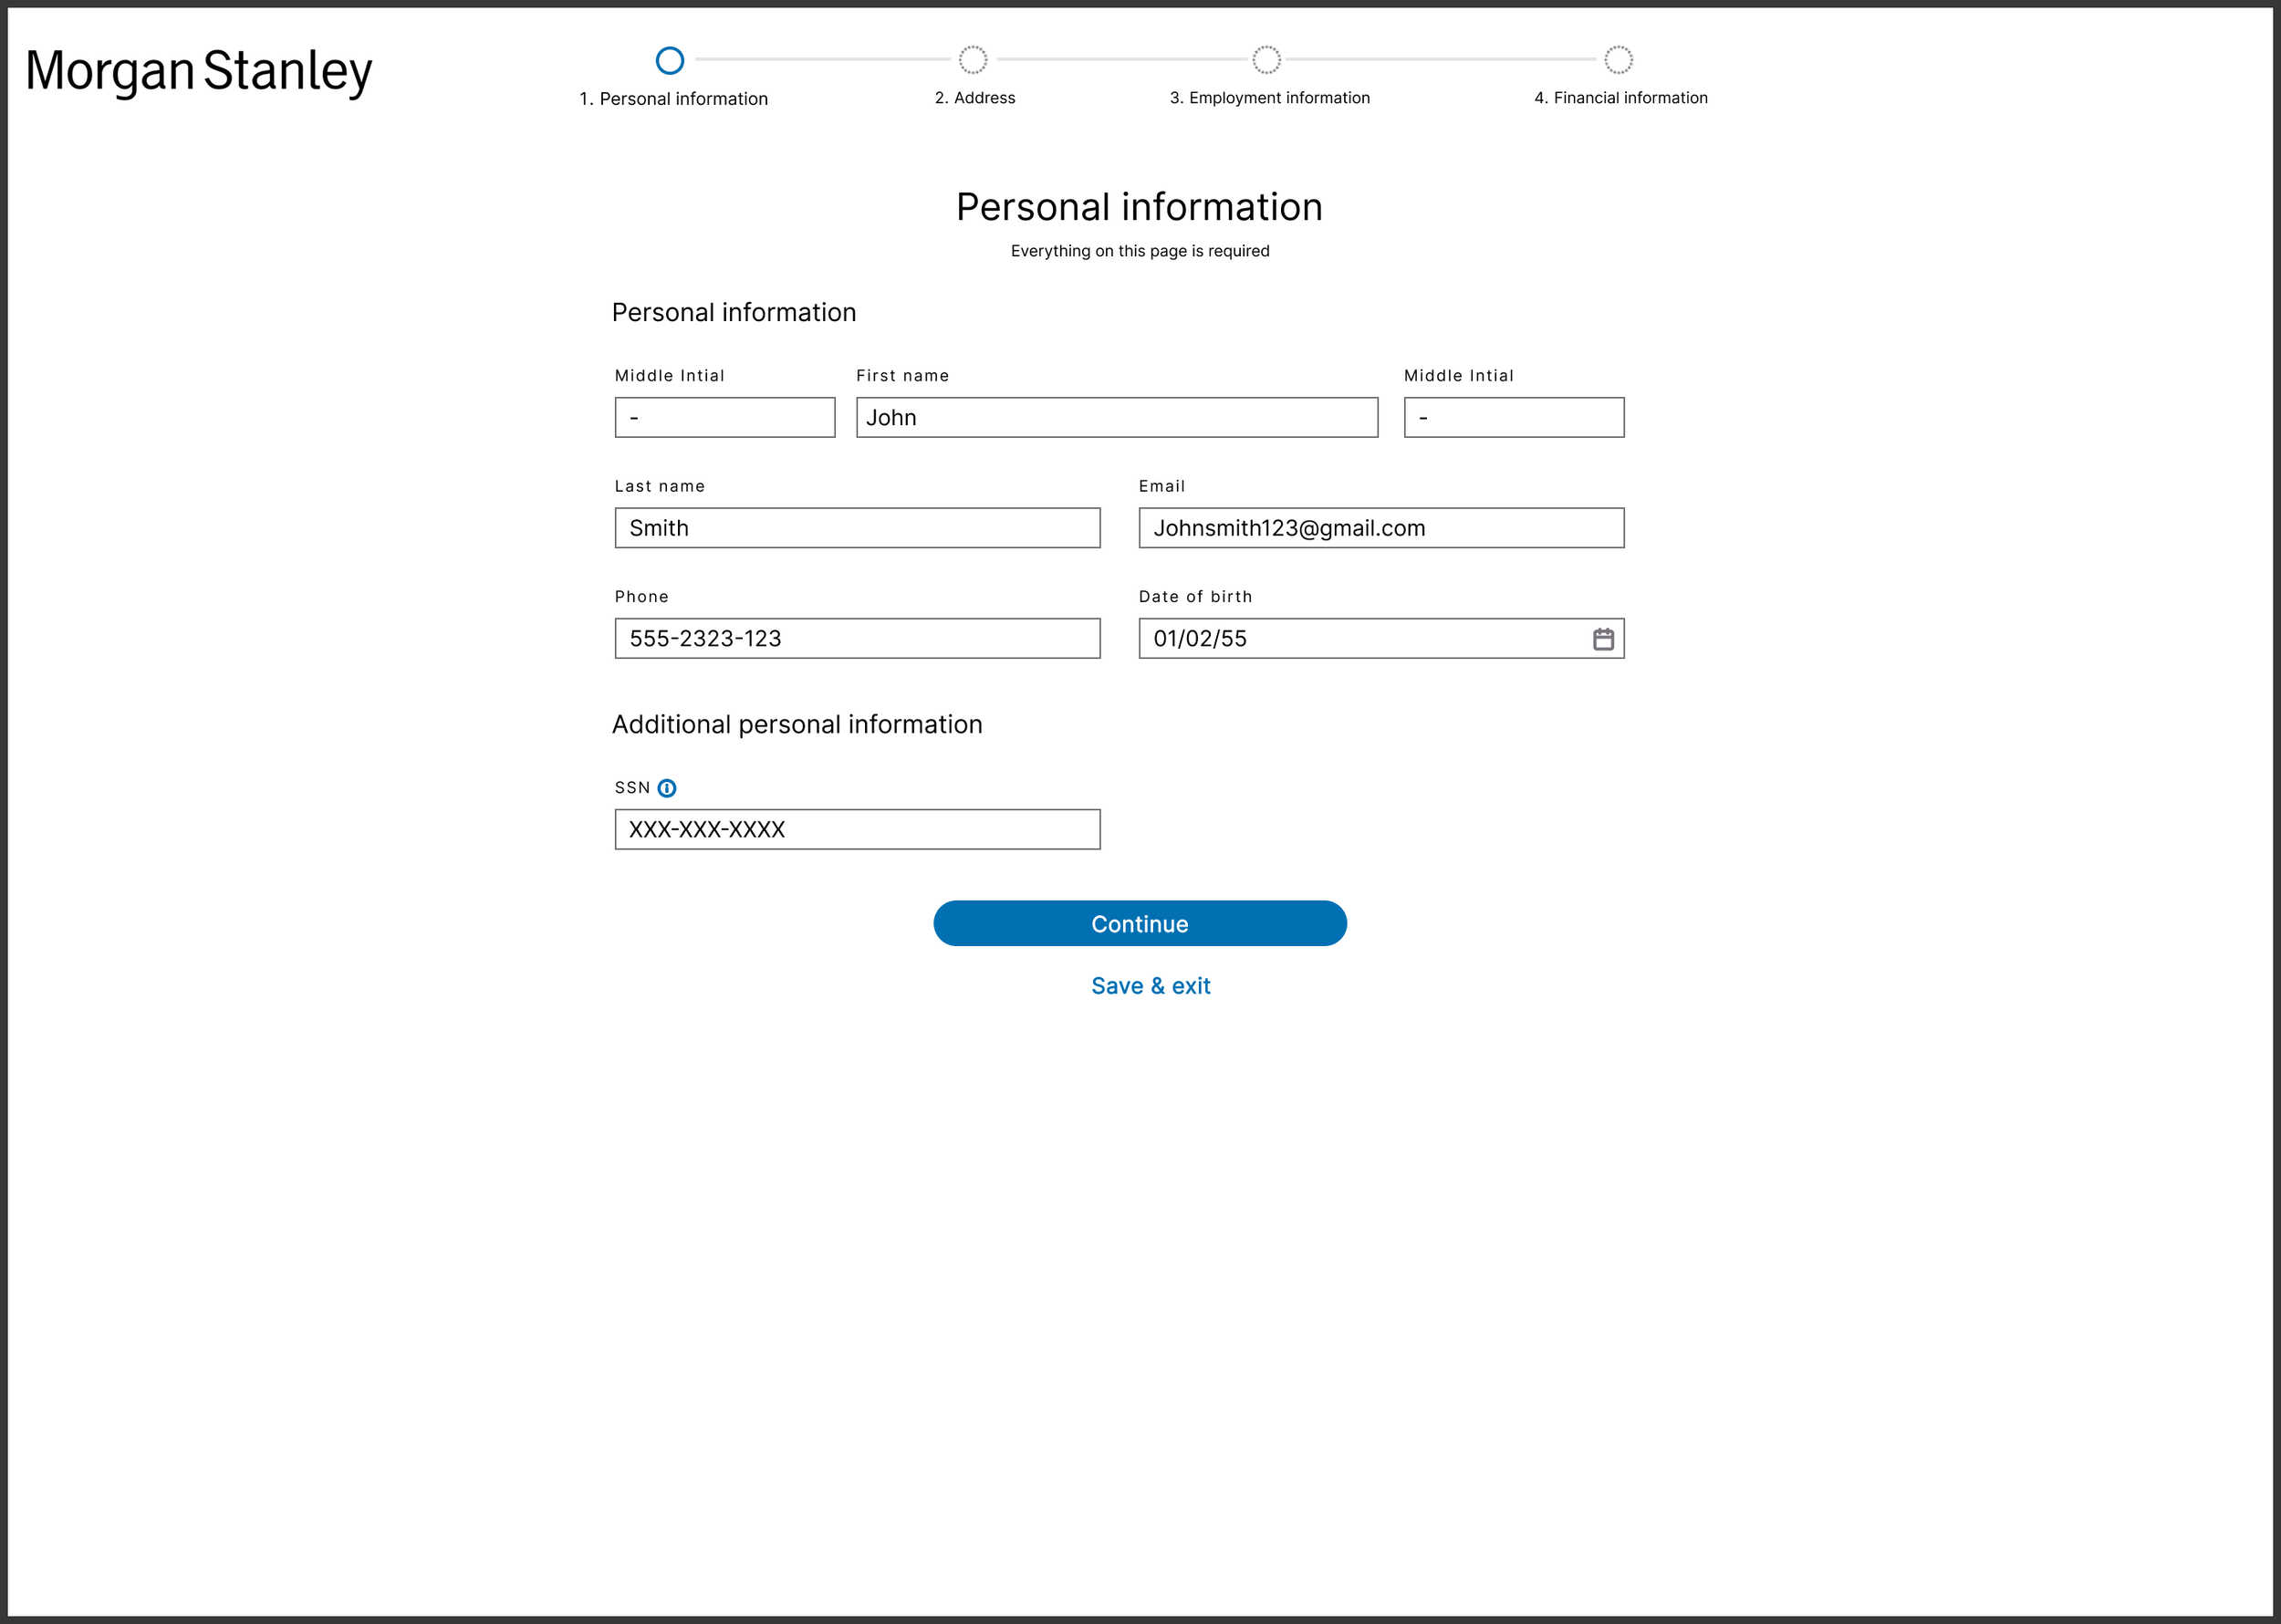This screenshot has width=2281, height=1624.
Task: Click the '4. Financial information' step label
Action: point(1620,98)
